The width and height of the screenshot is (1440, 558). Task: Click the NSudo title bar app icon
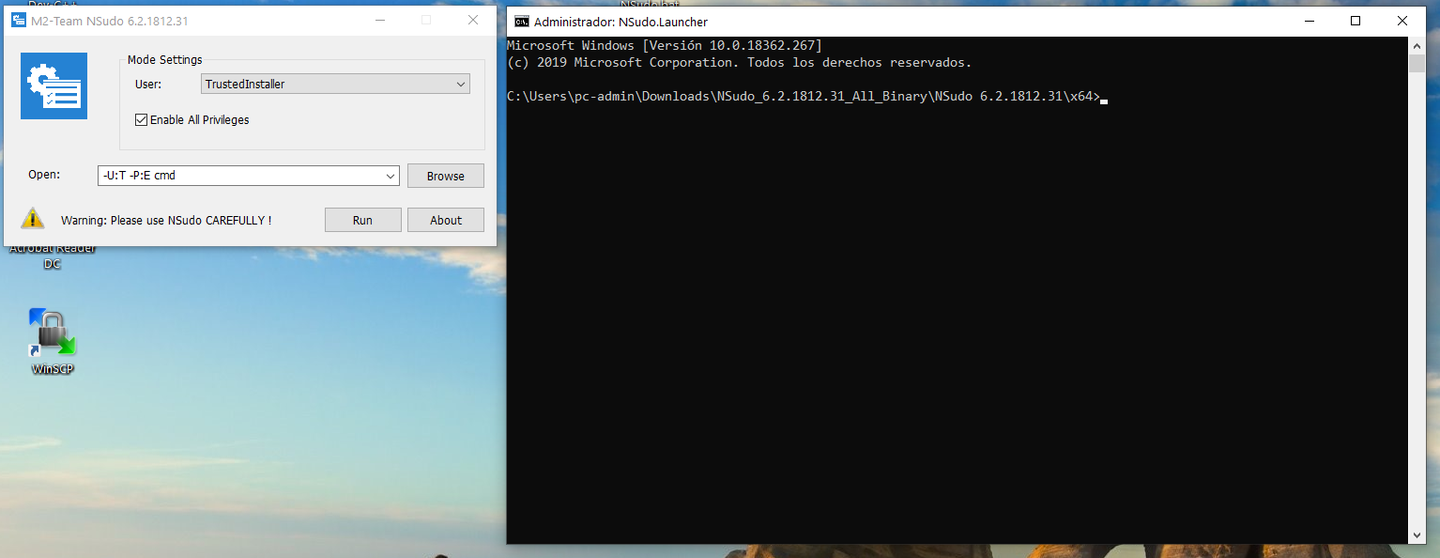point(18,20)
